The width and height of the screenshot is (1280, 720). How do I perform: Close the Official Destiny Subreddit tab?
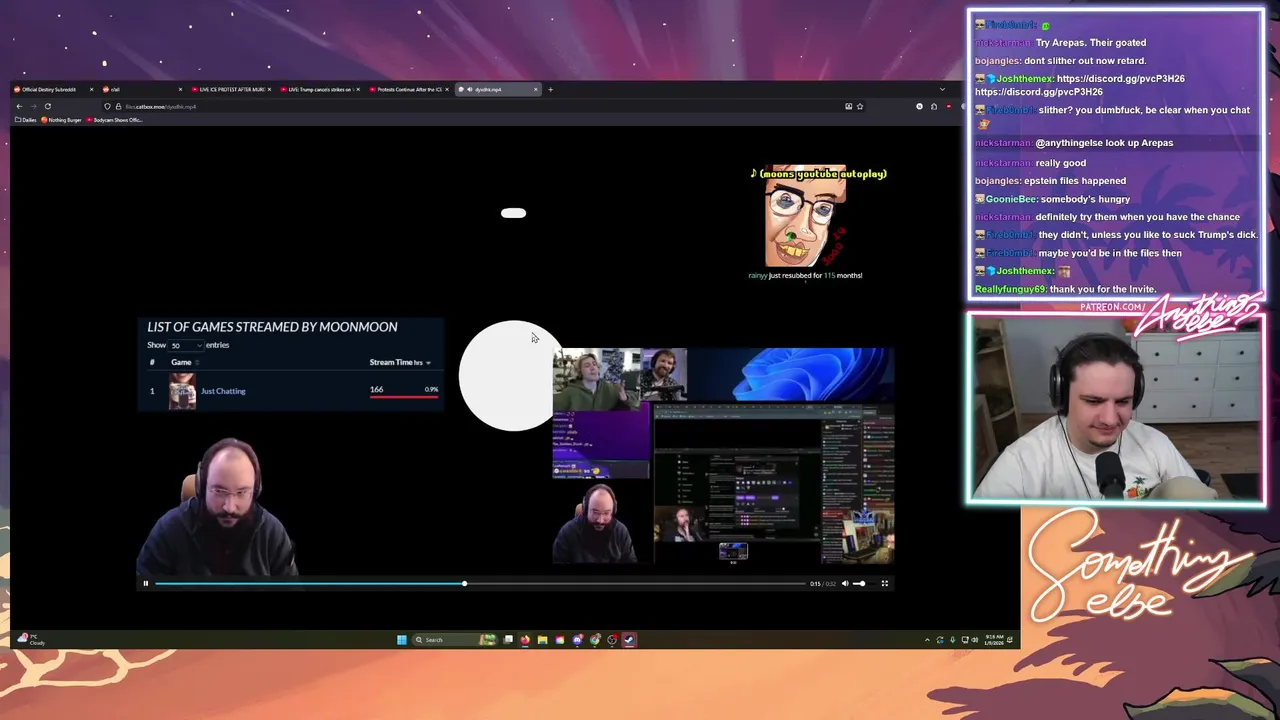pyautogui.click(x=91, y=89)
